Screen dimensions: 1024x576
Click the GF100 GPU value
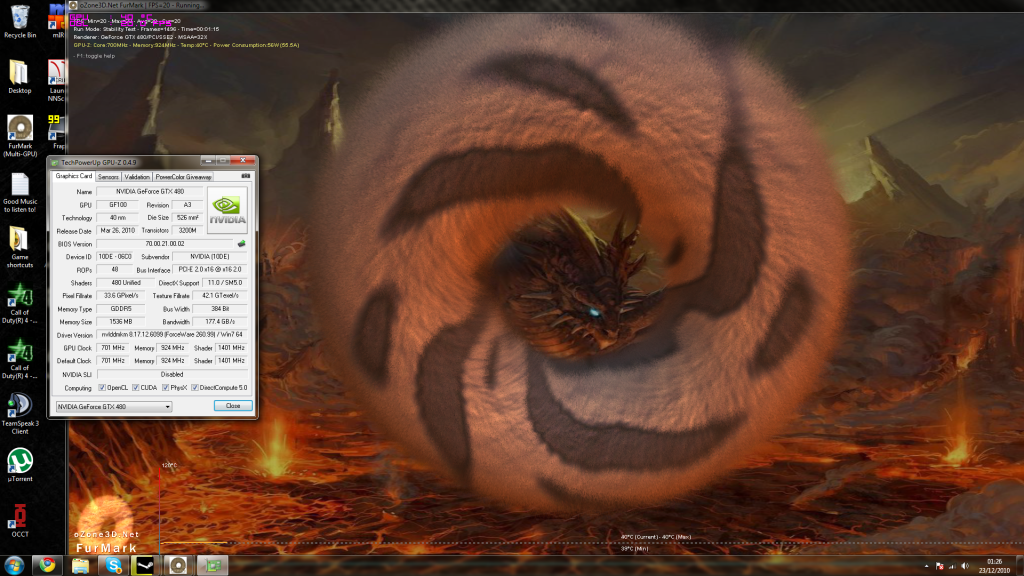[x=118, y=205]
